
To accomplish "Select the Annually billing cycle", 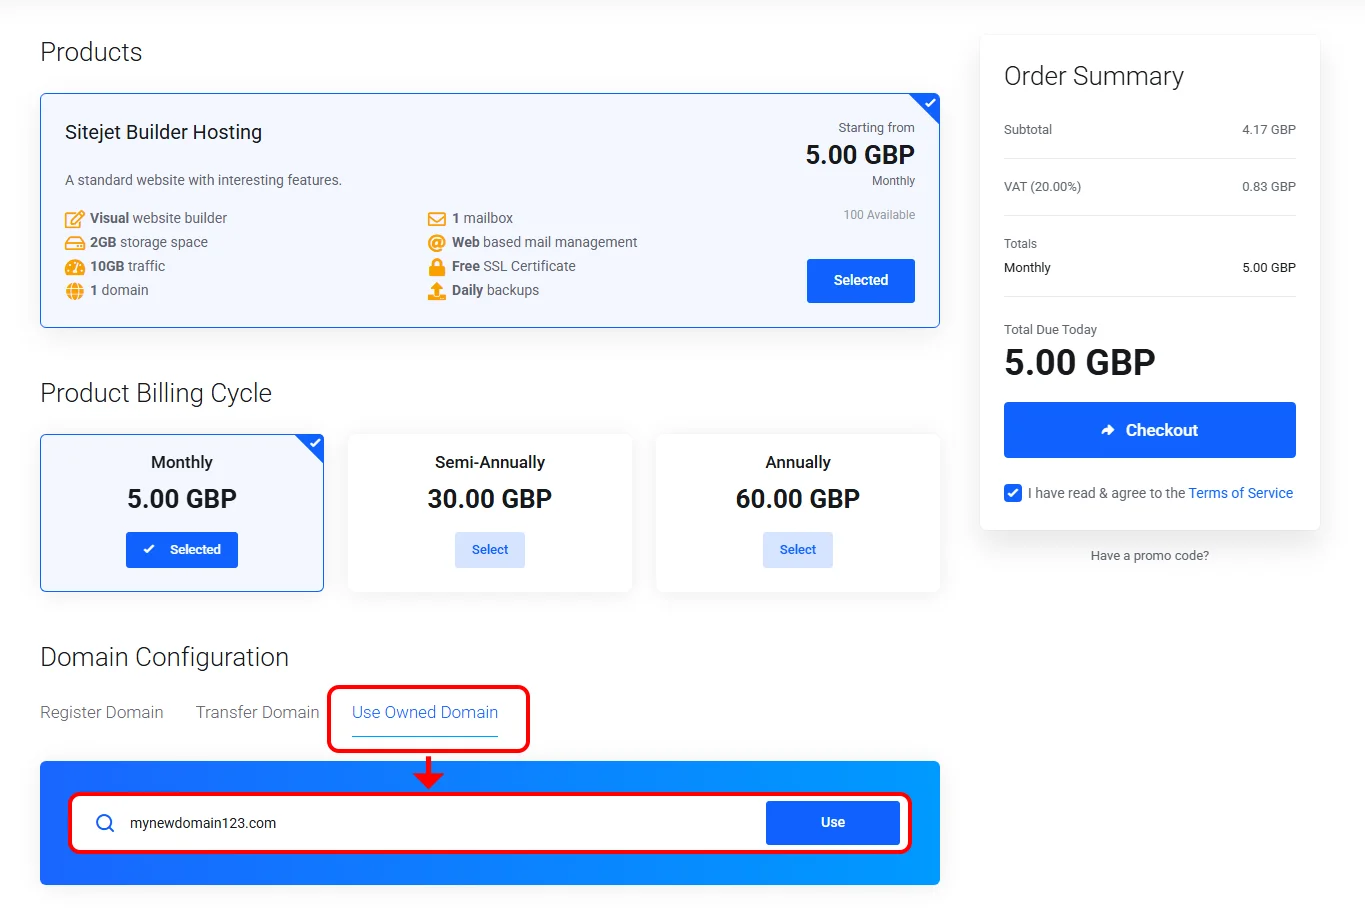I will (797, 550).
